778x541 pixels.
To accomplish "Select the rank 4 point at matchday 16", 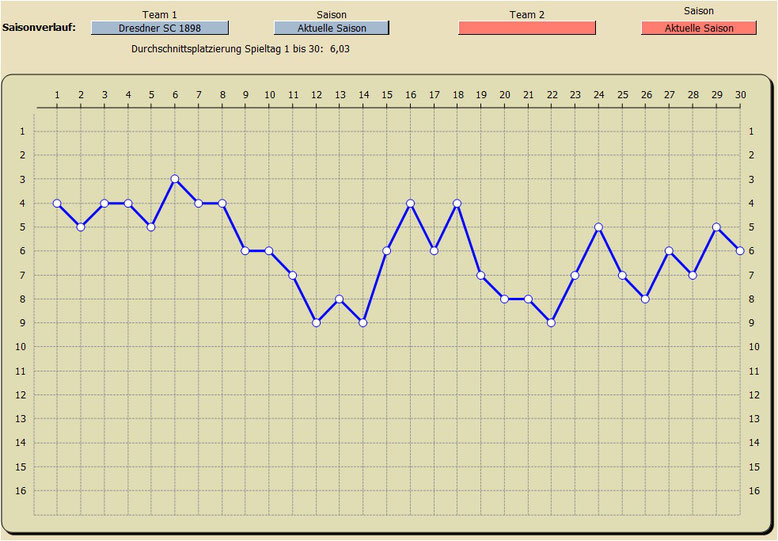I will pos(410,203).
